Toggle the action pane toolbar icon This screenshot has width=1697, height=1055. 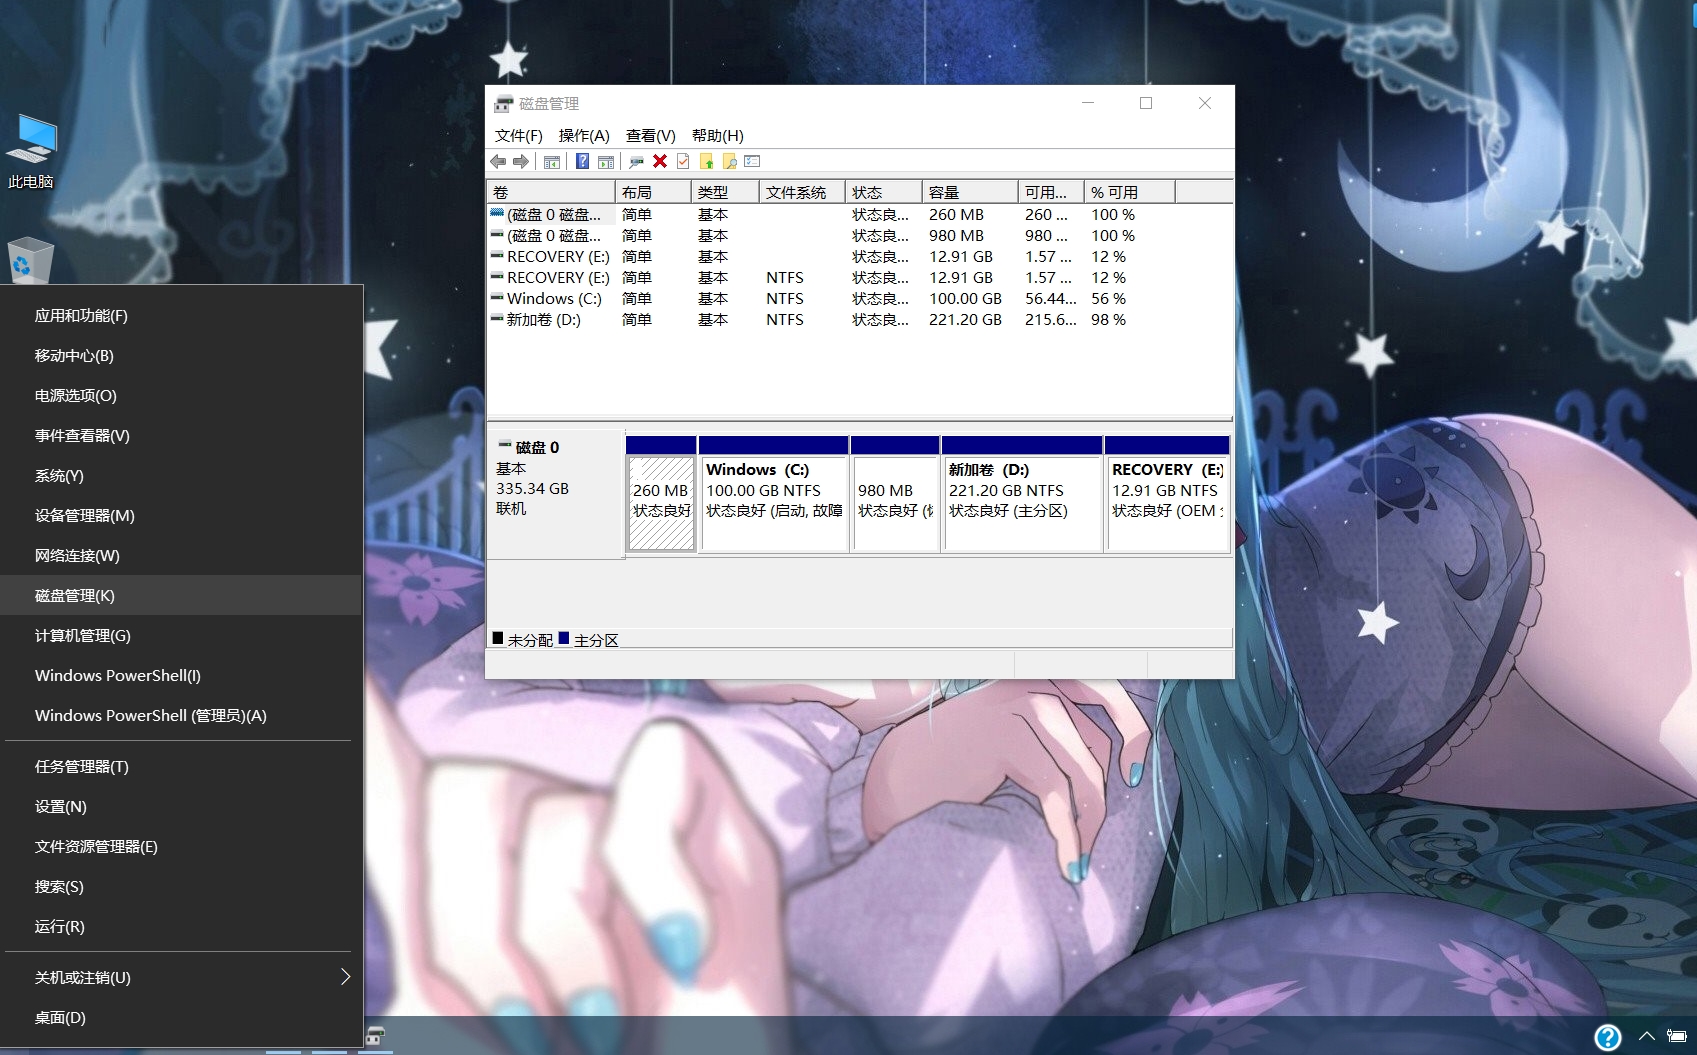click(x=605, y=161)
